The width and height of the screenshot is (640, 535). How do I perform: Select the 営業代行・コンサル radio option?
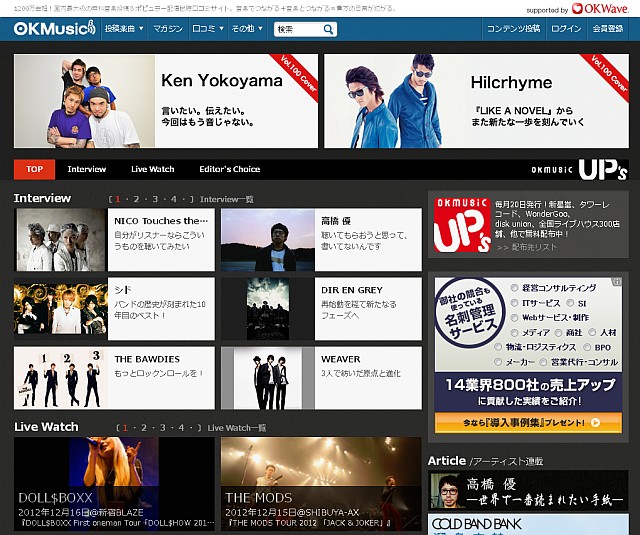click(543, 362)
